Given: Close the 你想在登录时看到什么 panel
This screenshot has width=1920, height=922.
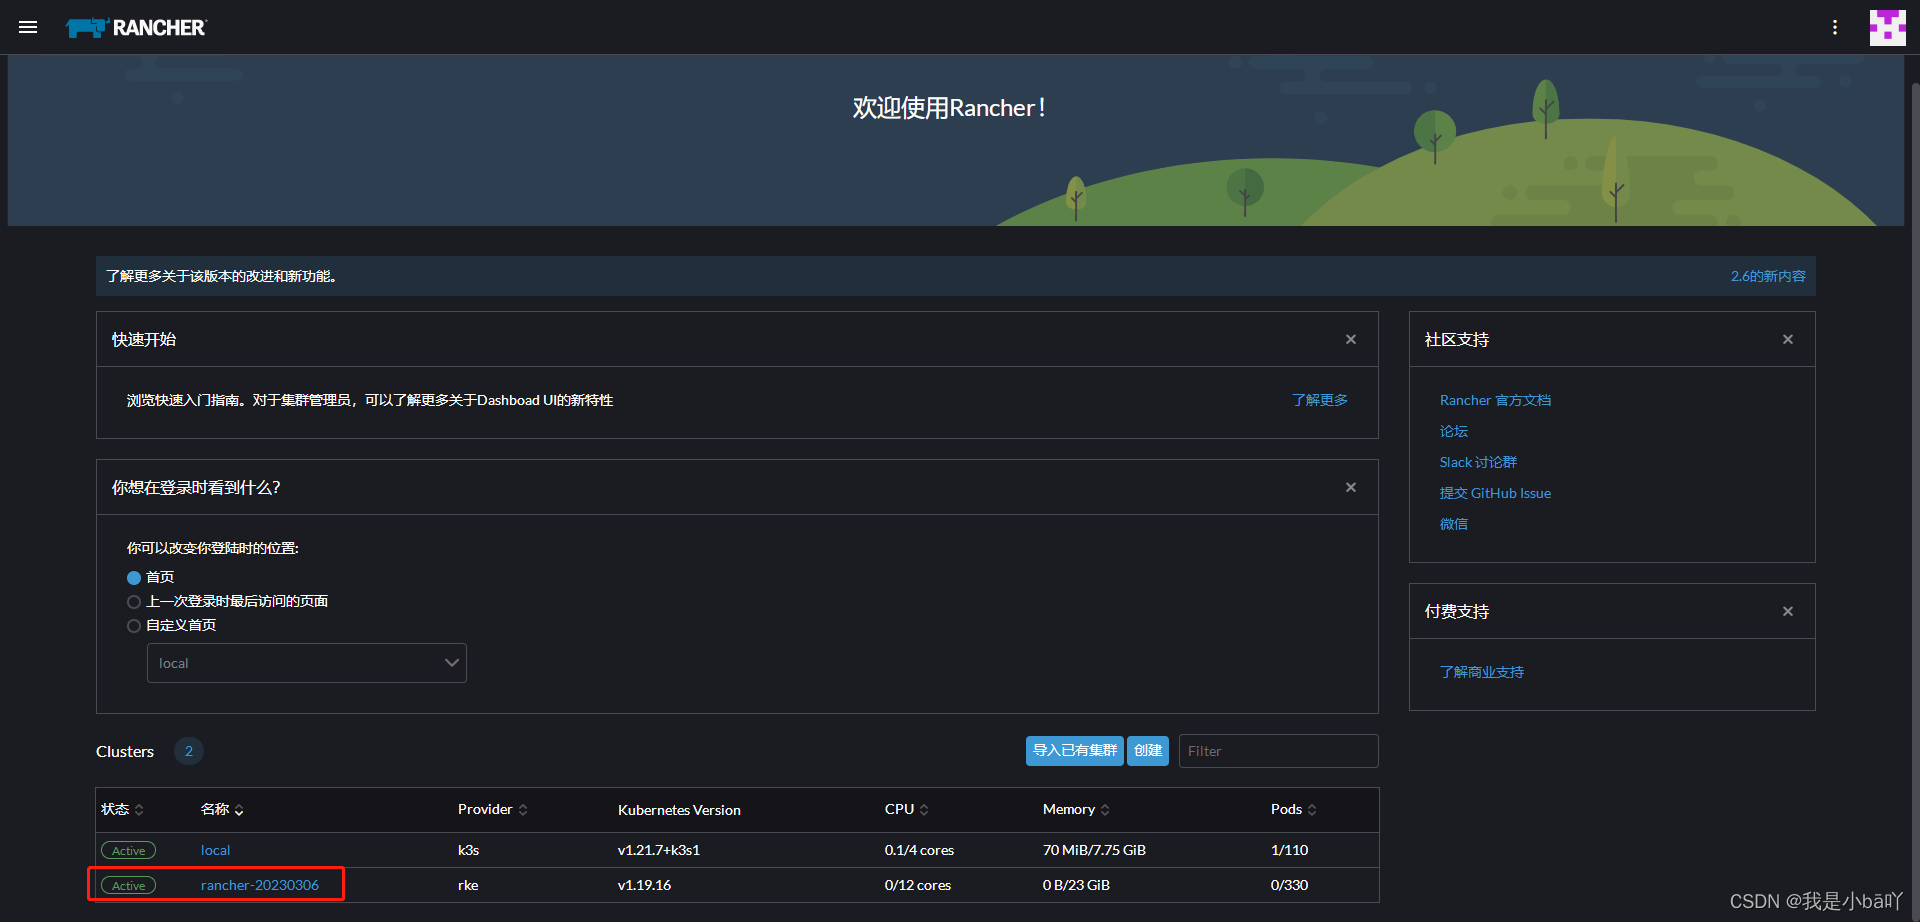Looking at the screenshot, I should 1351,488.
